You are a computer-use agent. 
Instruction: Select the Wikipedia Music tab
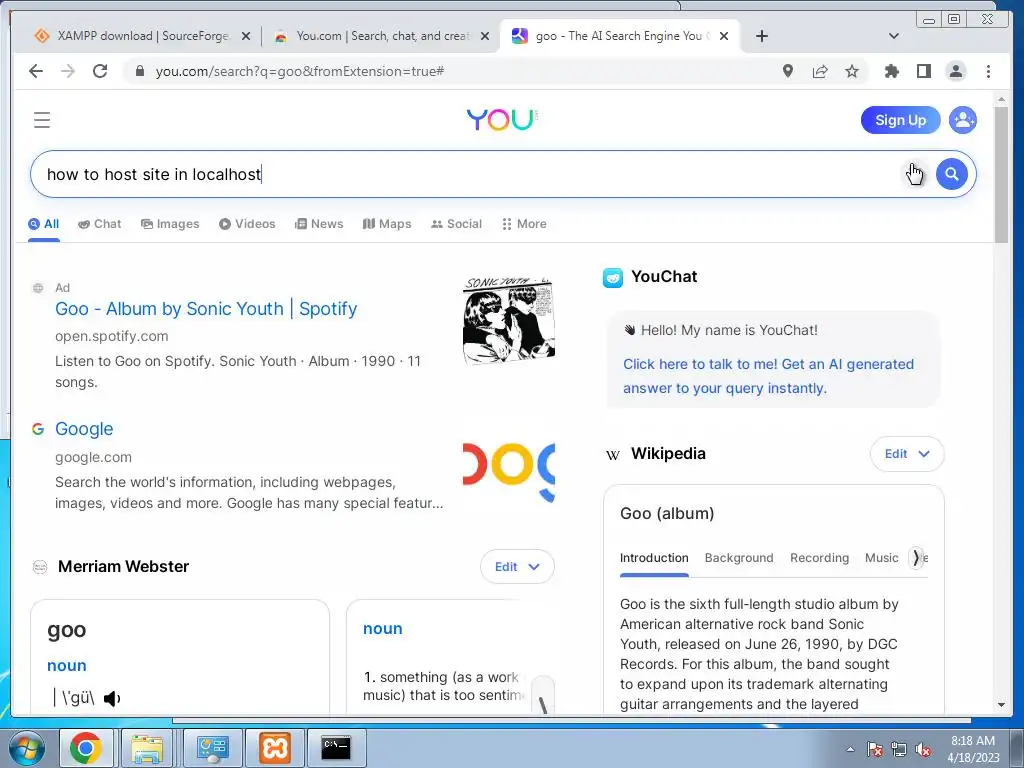[882, 558]
